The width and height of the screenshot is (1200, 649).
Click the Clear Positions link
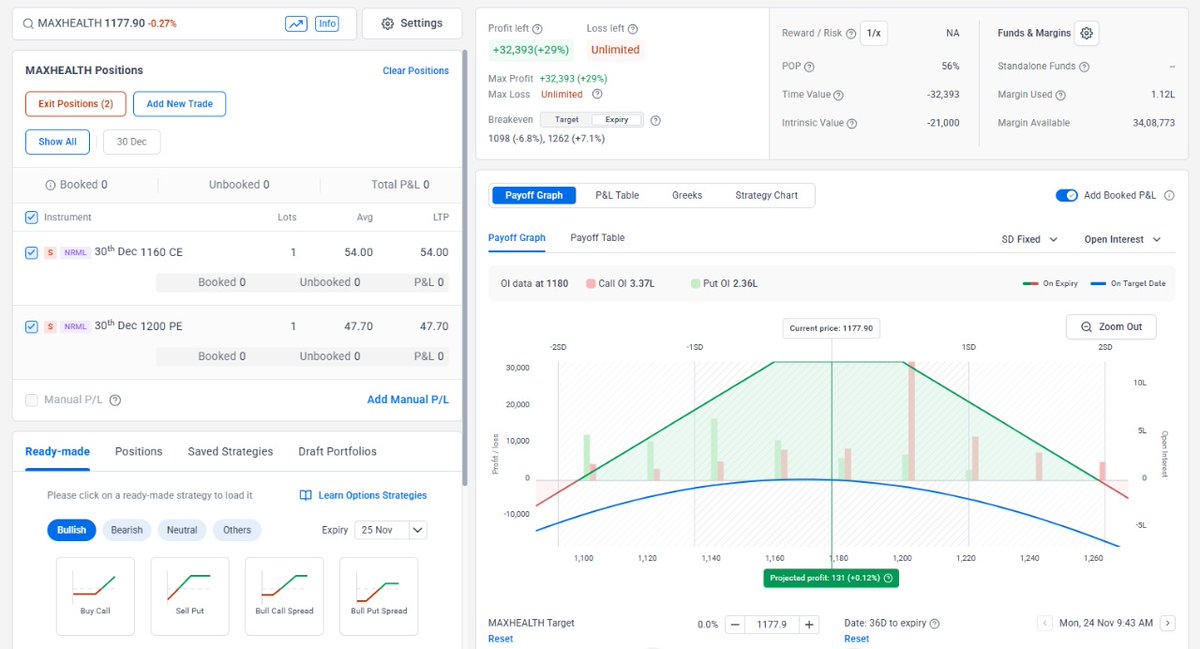coord(417,71)
